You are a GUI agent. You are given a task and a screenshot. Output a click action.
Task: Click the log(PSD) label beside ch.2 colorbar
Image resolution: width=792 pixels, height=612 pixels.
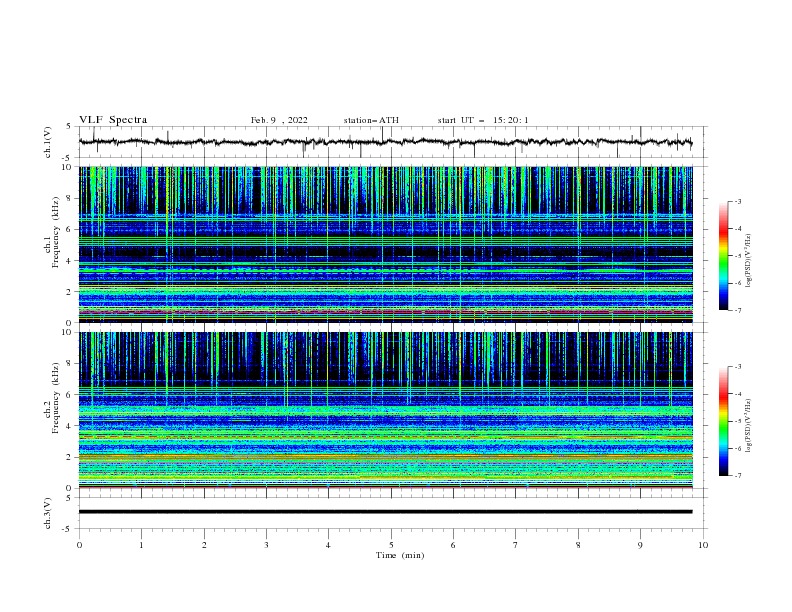748,425
